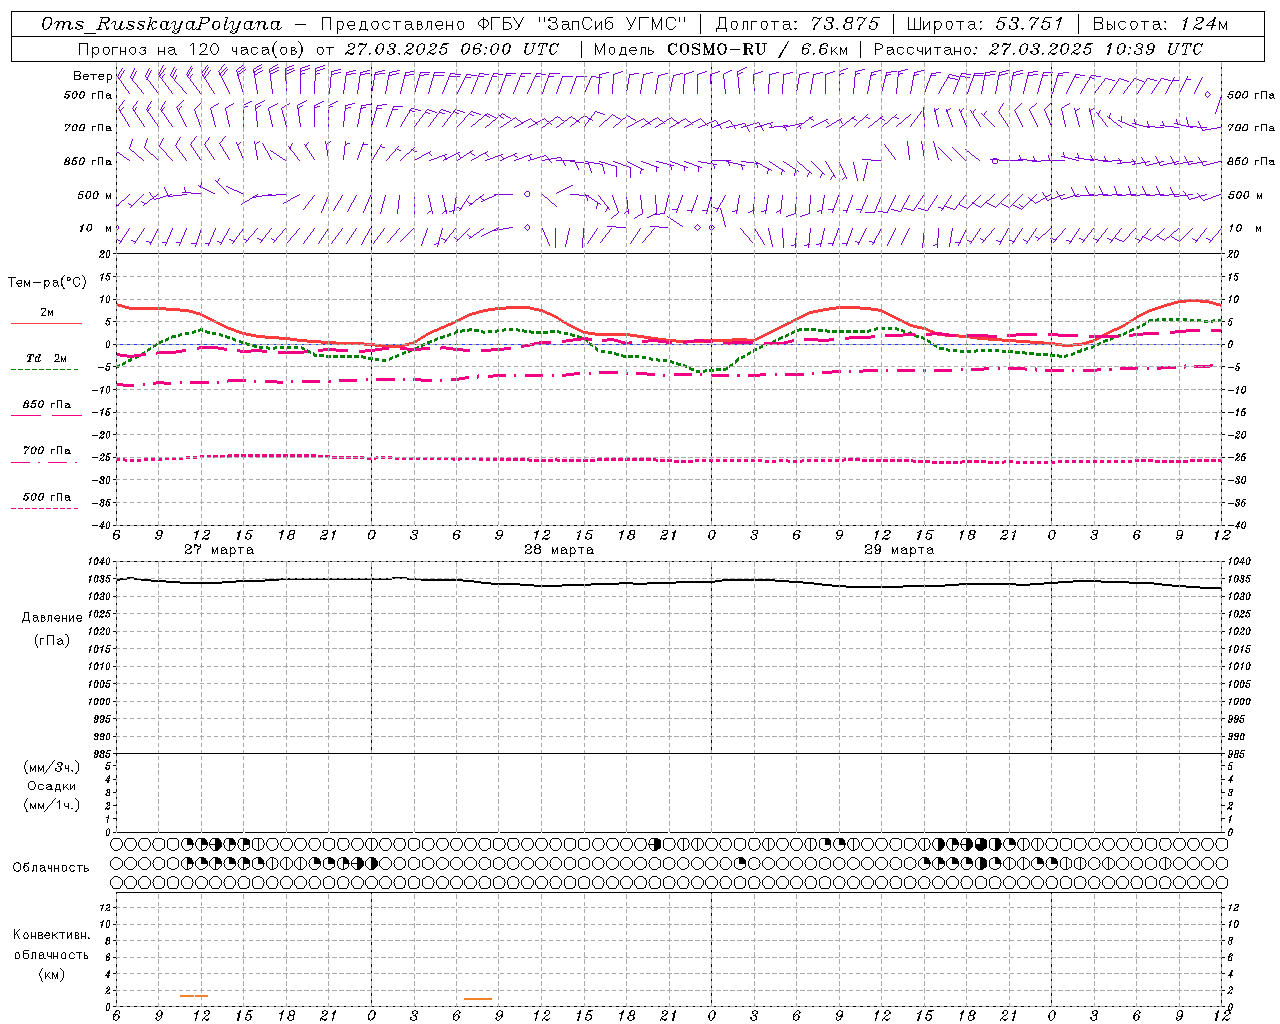The height and width of the screenshot is (1024, 1280).
Task: Click the 500 гПа dotted legend line
Action: tap(44, 508)
